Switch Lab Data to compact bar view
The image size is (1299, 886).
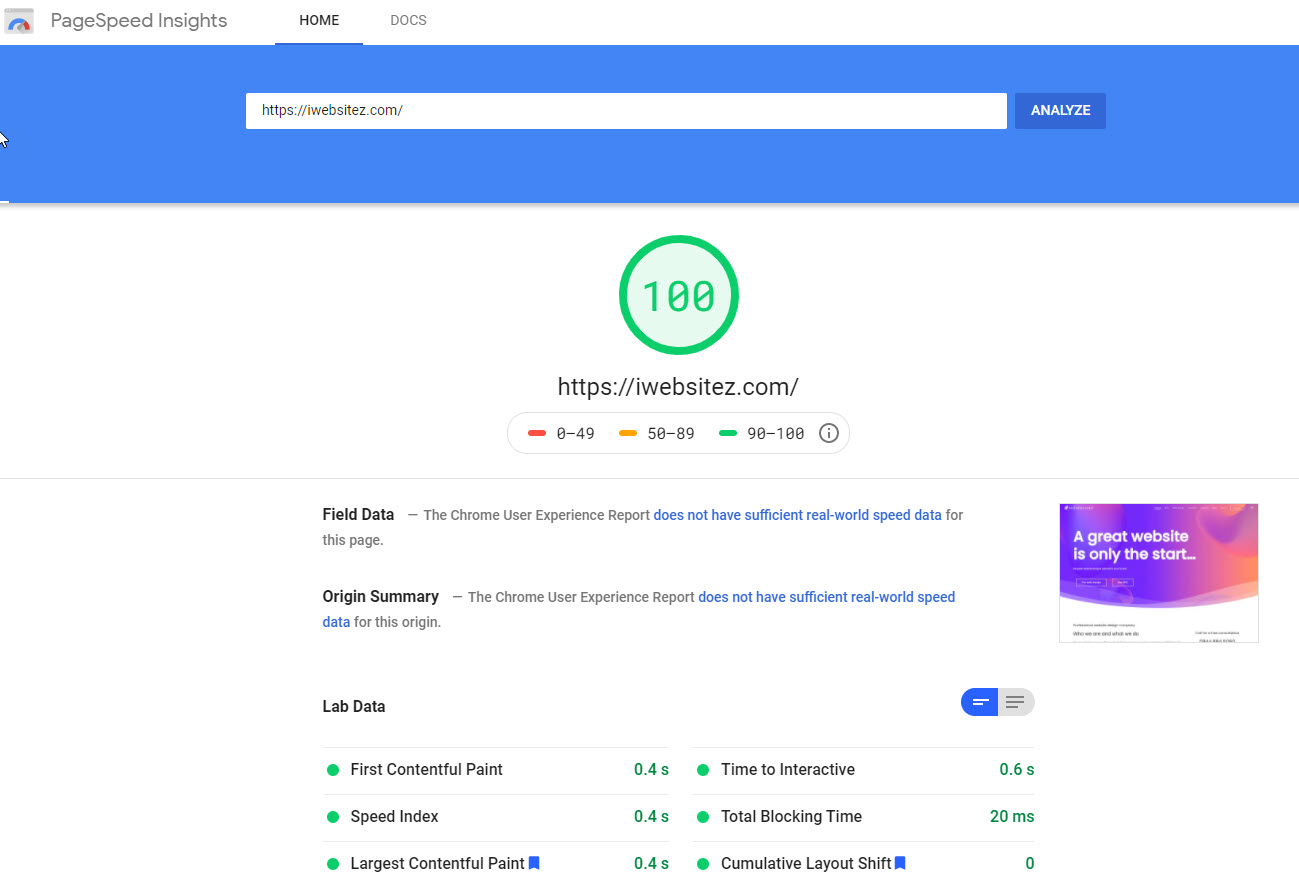click(x=980, y=702)
